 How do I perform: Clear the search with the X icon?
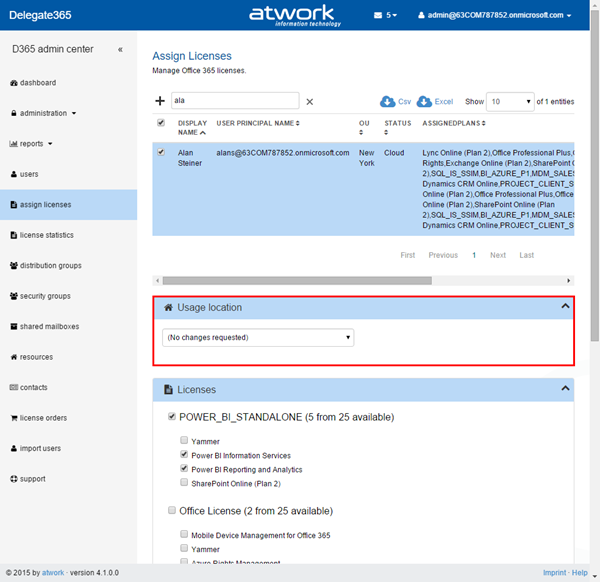pyautogui.click(x=310, y=102)
